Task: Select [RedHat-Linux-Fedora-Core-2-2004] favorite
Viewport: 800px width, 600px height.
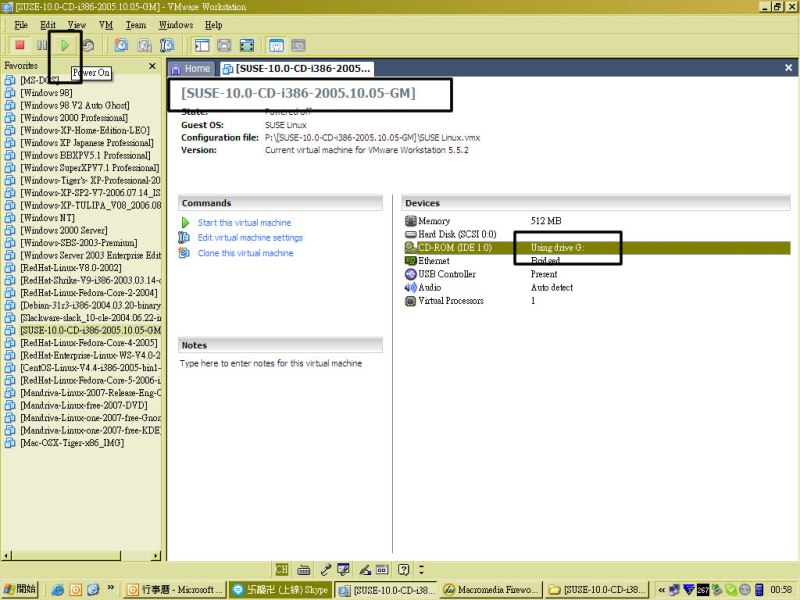Action: 89,293
